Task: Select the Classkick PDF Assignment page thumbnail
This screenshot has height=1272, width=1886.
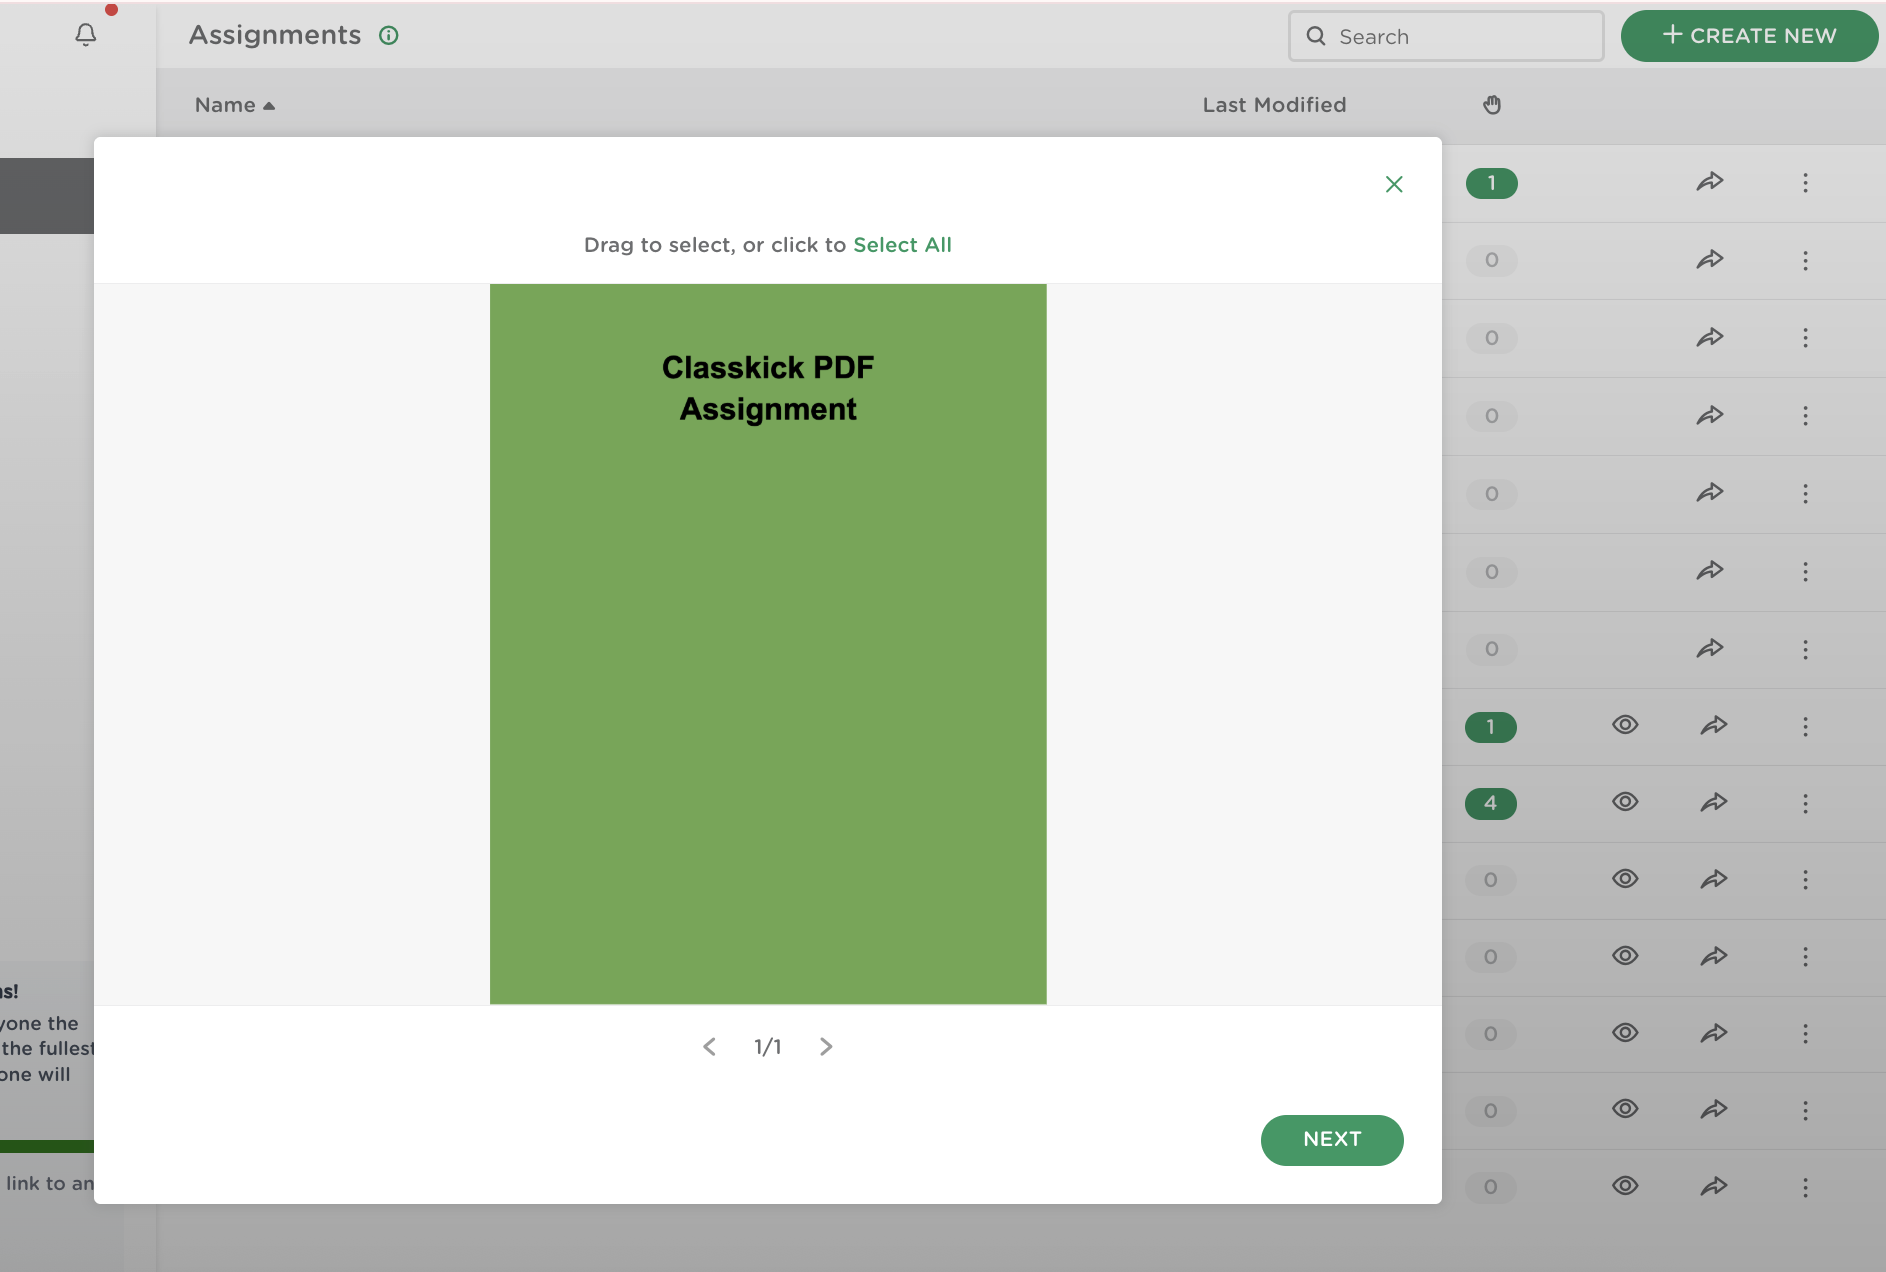Action: (768, 644)
